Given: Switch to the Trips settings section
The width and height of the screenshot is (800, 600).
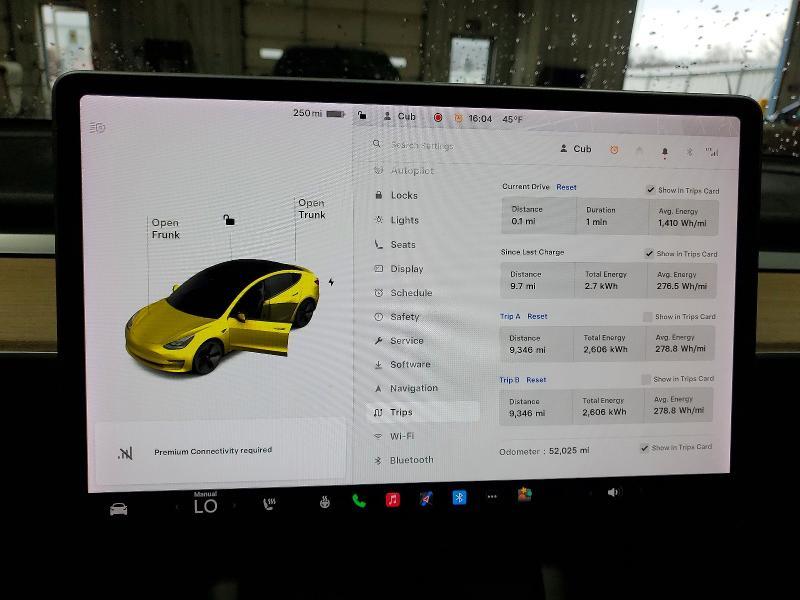Looking at the screenshot, I should (x=398, y=412).
